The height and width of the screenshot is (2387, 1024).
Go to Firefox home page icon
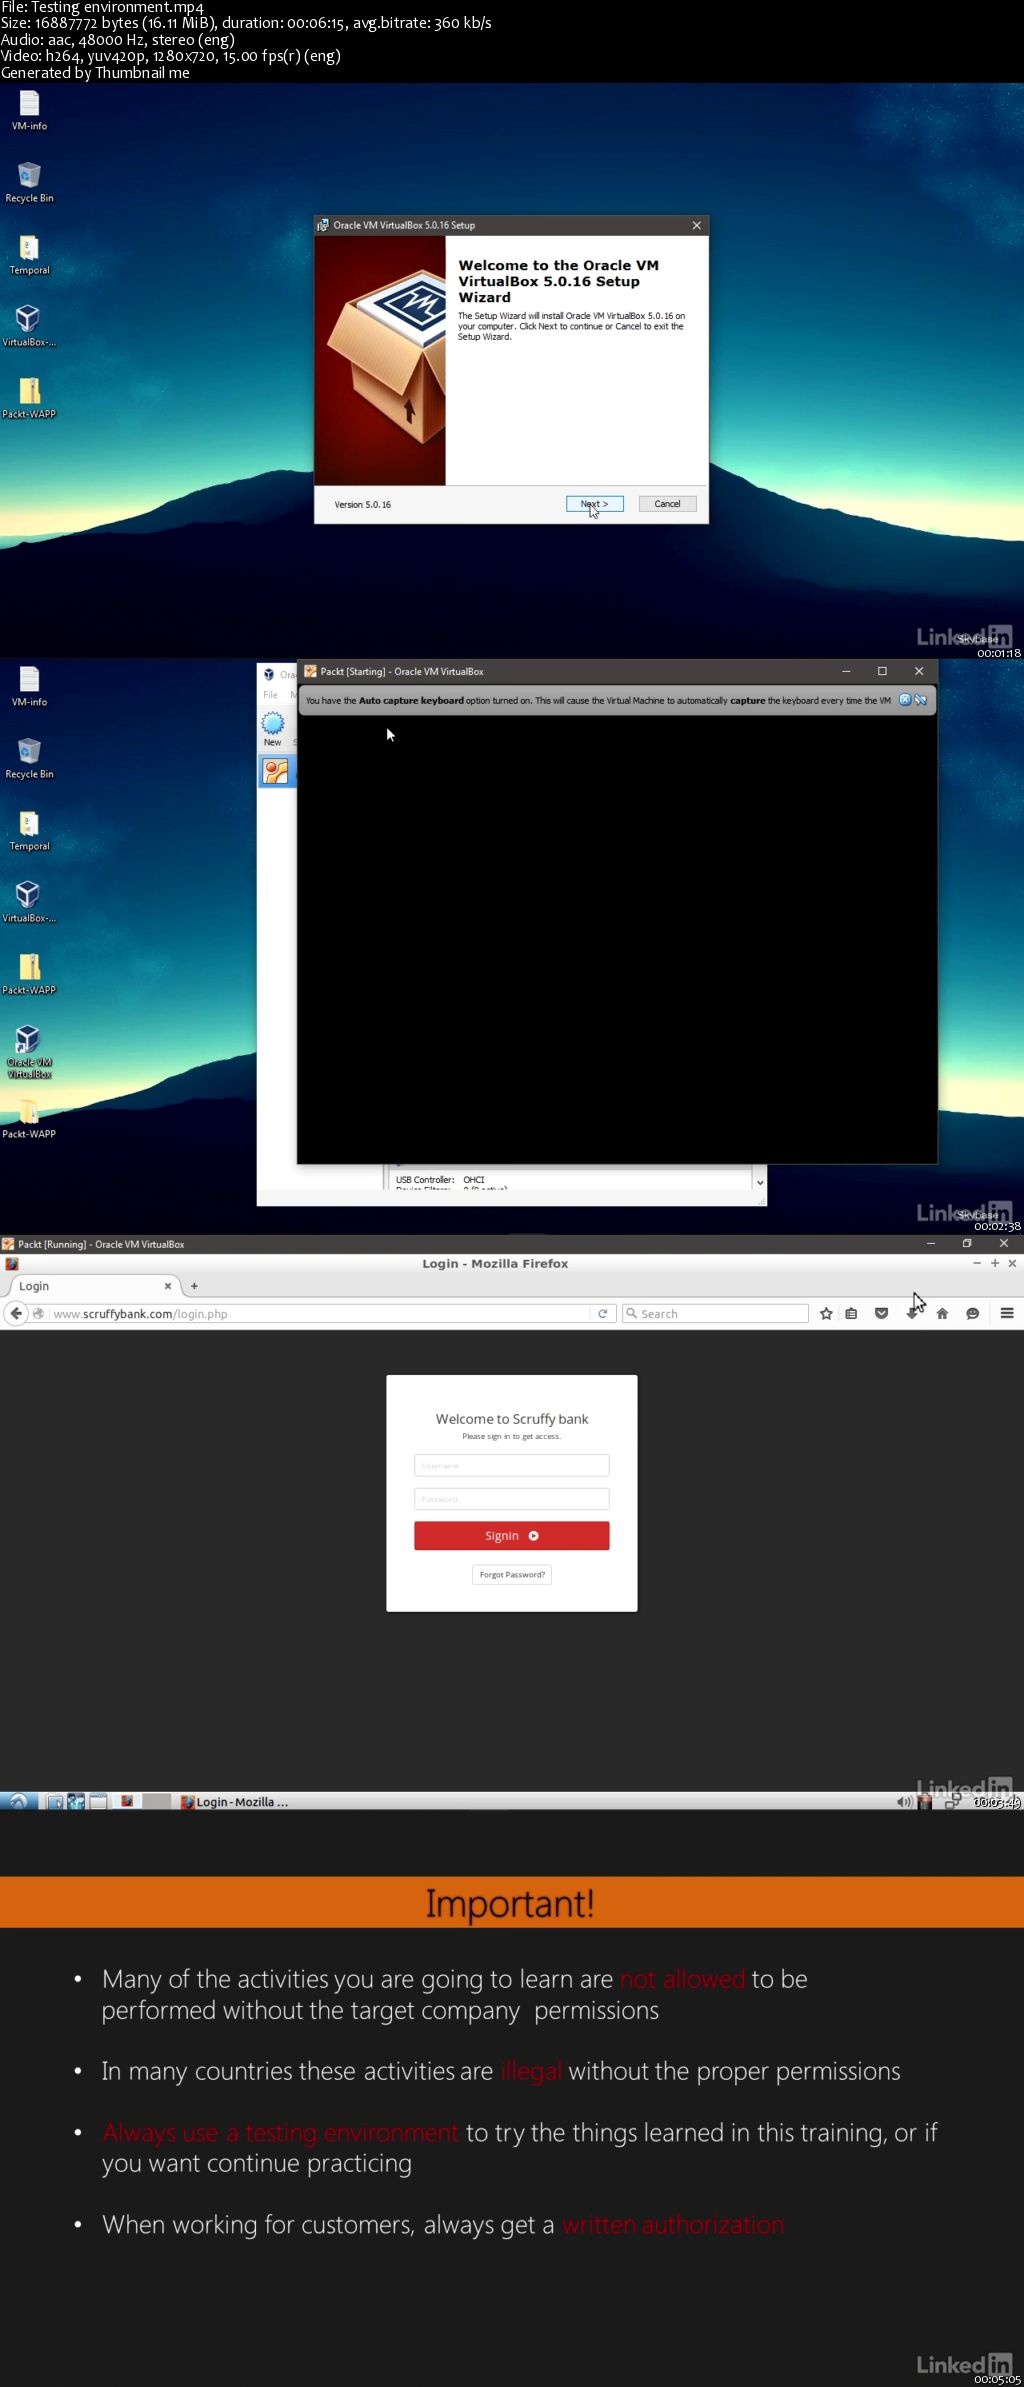942,1313
